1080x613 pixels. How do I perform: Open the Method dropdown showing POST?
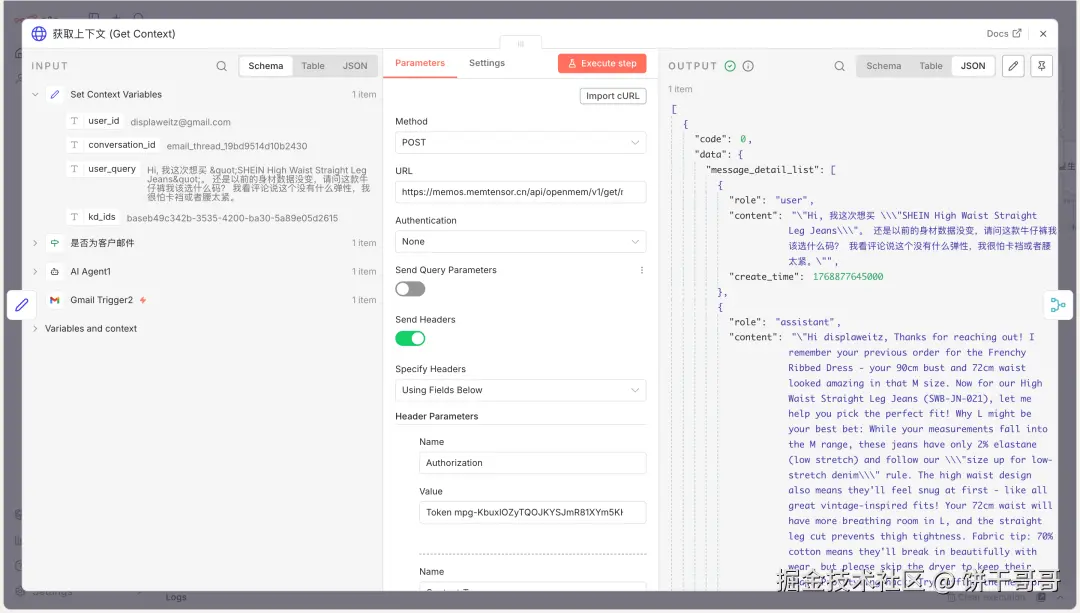click(520, 143)
